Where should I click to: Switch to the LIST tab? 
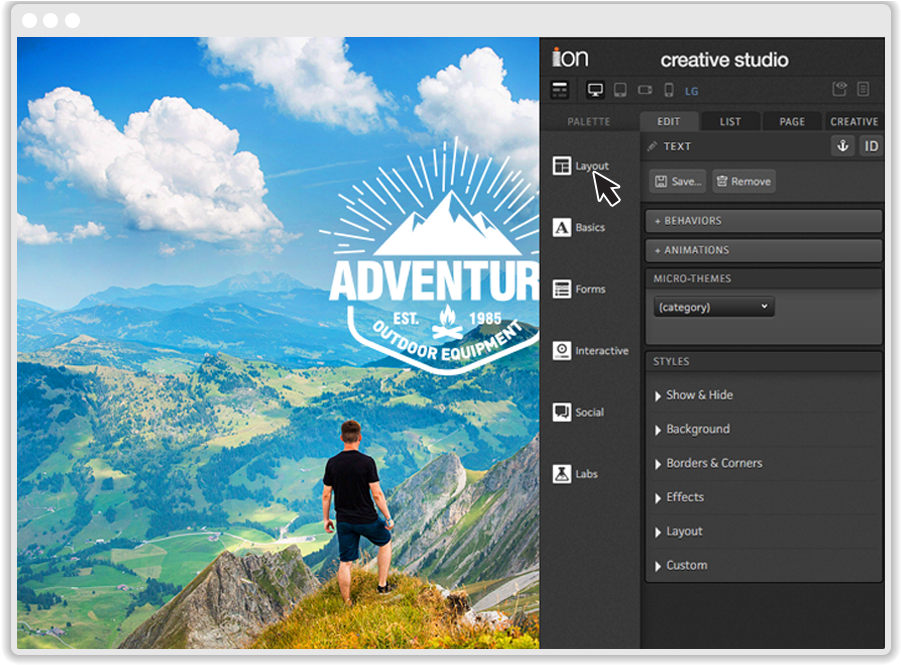coord(730,121)
